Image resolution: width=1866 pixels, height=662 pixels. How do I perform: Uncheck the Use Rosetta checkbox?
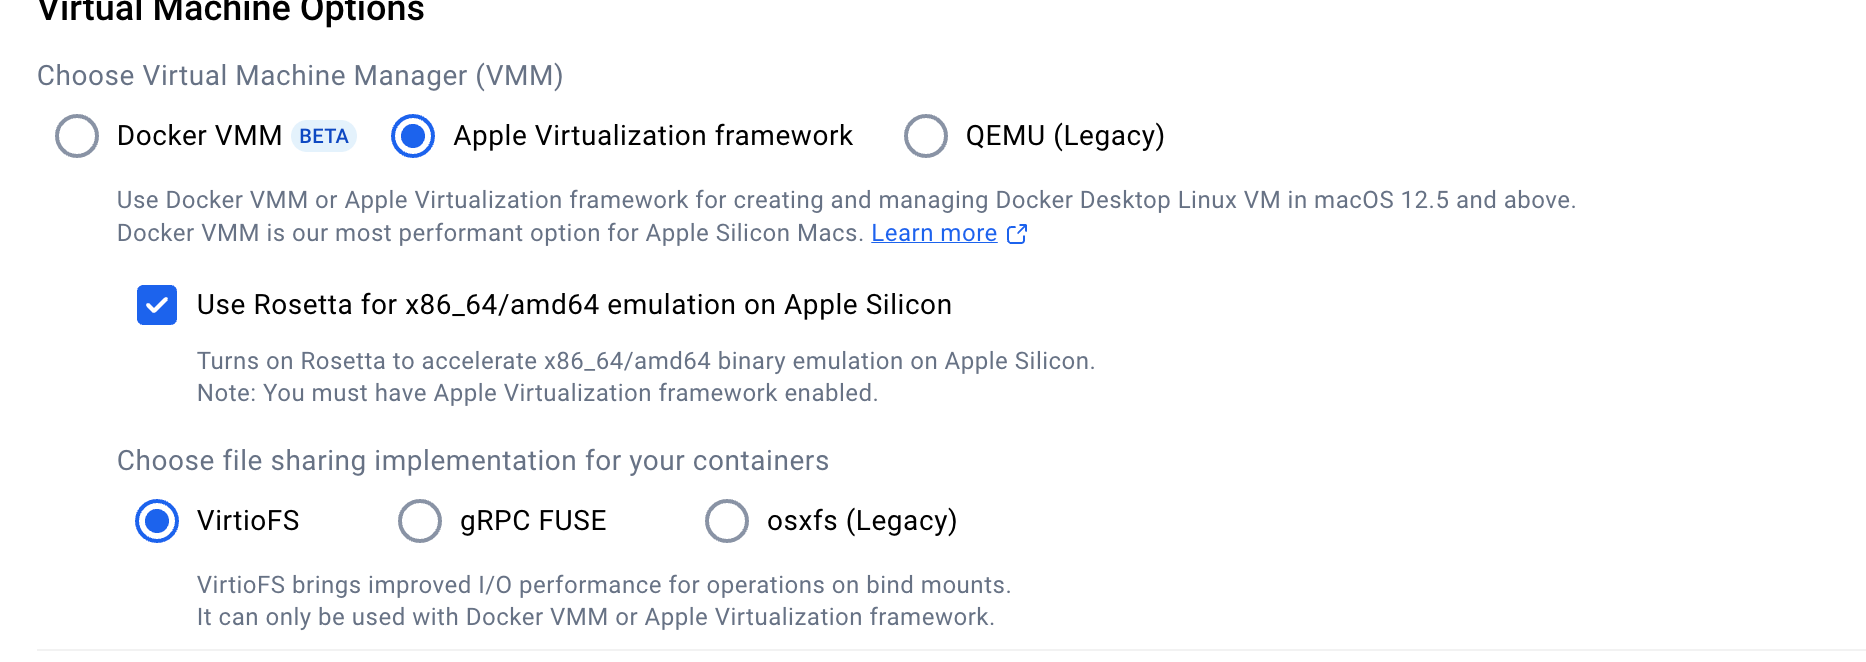pos(157,305)
